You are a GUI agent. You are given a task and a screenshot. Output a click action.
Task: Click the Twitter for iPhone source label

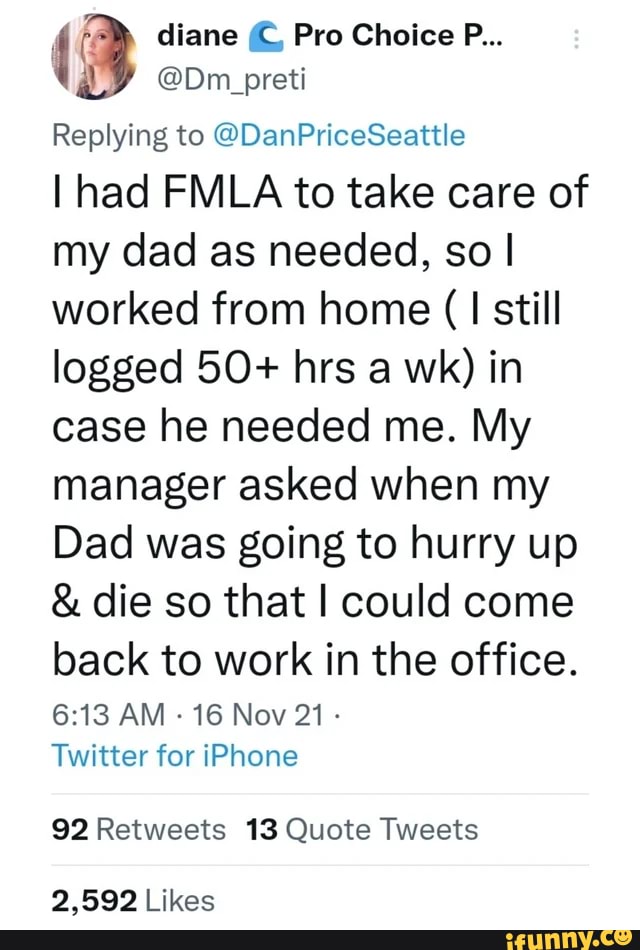coord(174,756)
